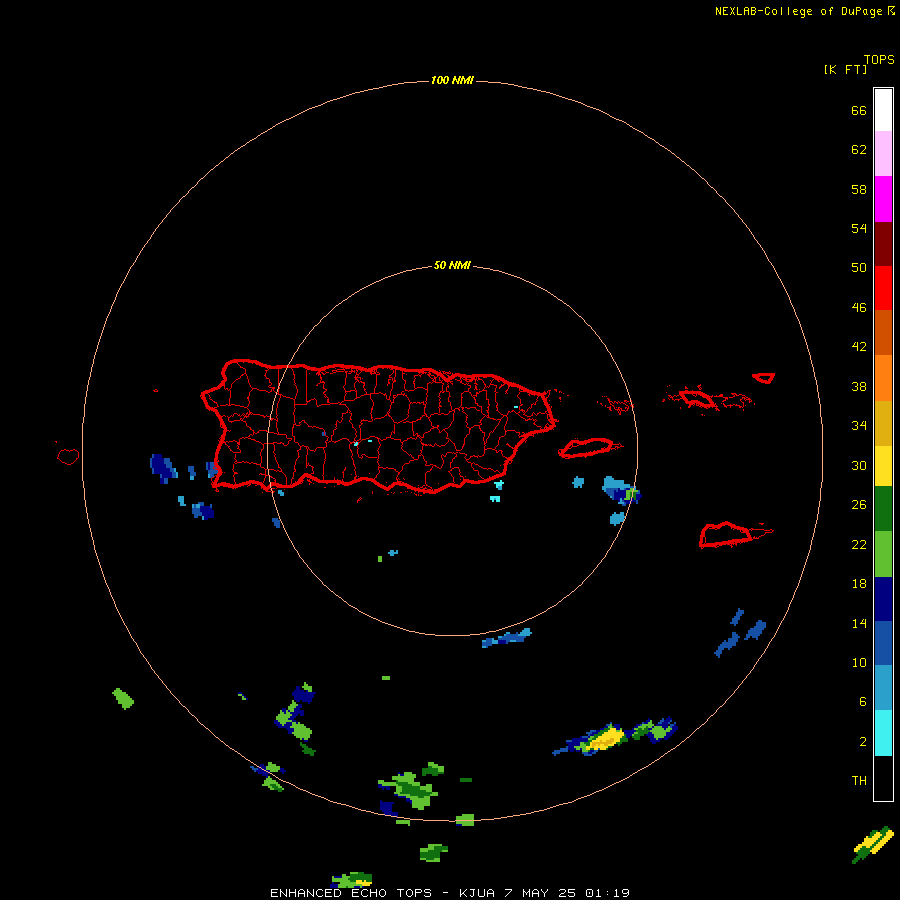This screenshot has height=900, width=900.
Task: Click the blue echo streak on 50 NMI ring
Action: click(x=506, y=638)
